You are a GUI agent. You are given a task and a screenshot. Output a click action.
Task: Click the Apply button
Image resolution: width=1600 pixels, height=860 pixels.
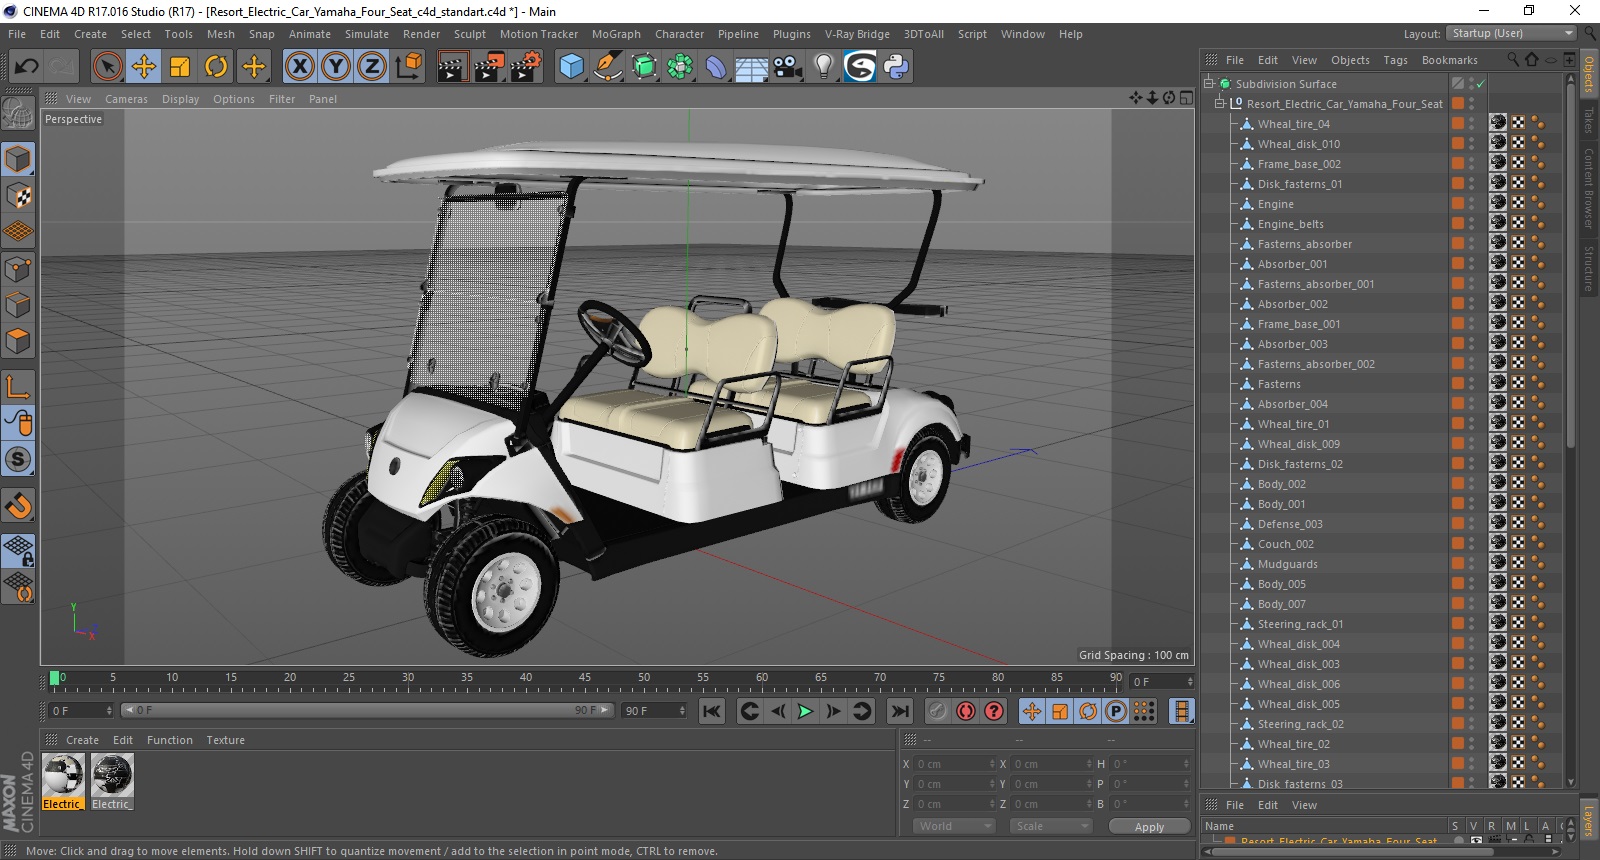(x=1149, y=827)
